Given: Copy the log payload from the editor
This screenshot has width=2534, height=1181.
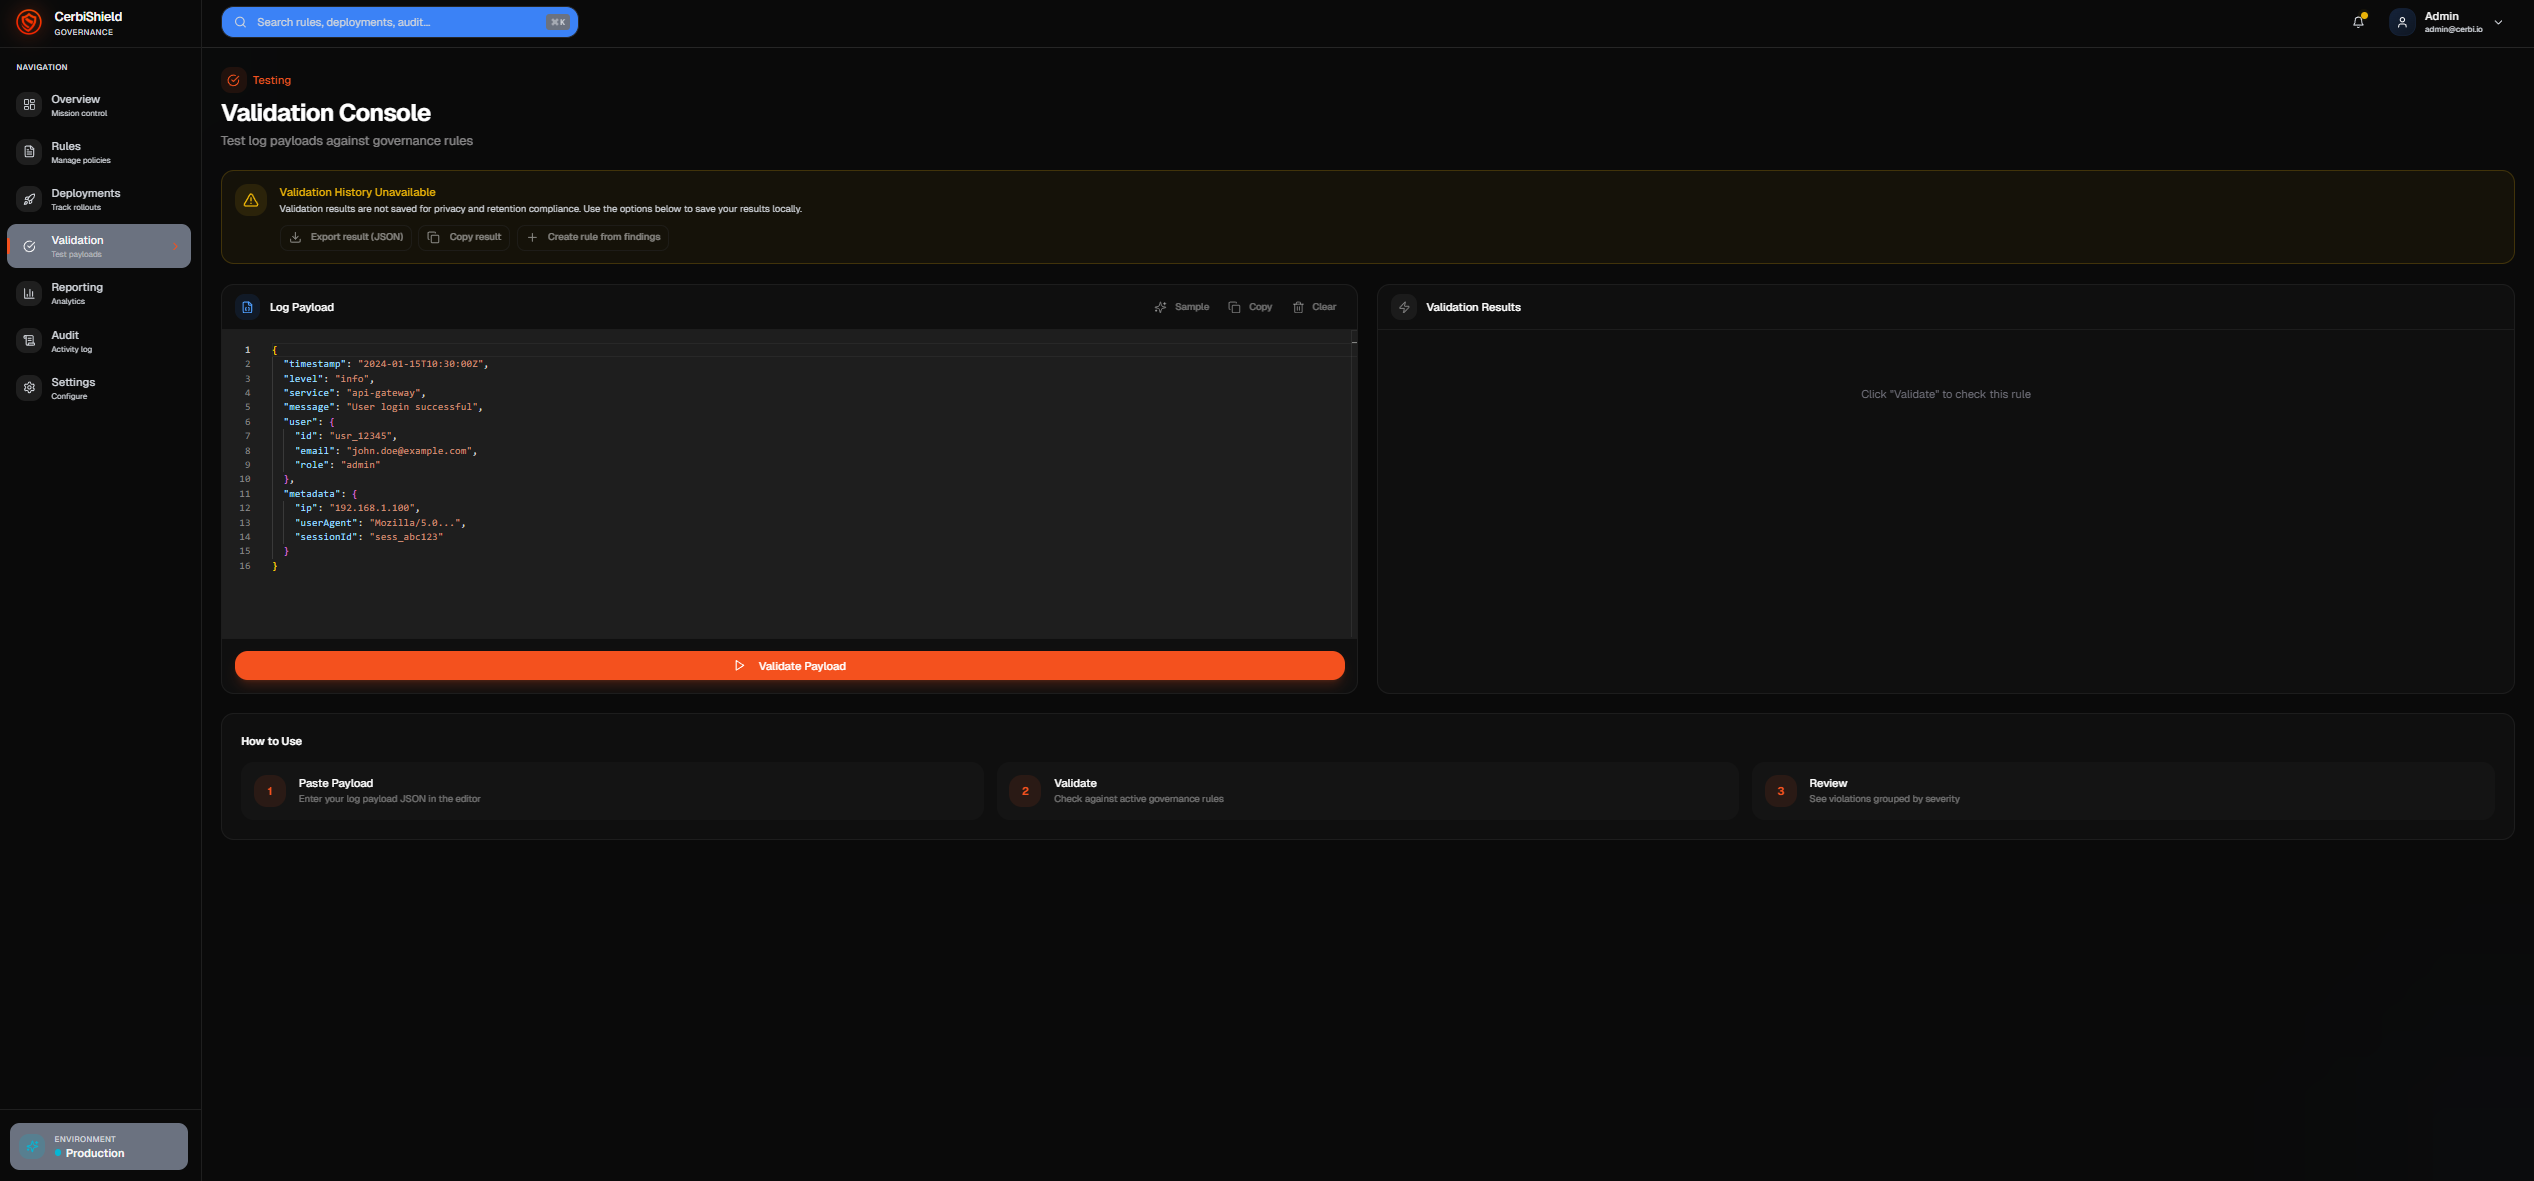Looking at the screenshot, I should [1250, 307].
